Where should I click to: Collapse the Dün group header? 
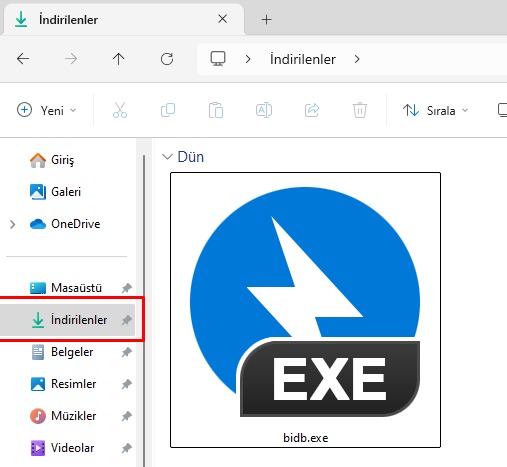pyautogui.click(x=167, y=157)
